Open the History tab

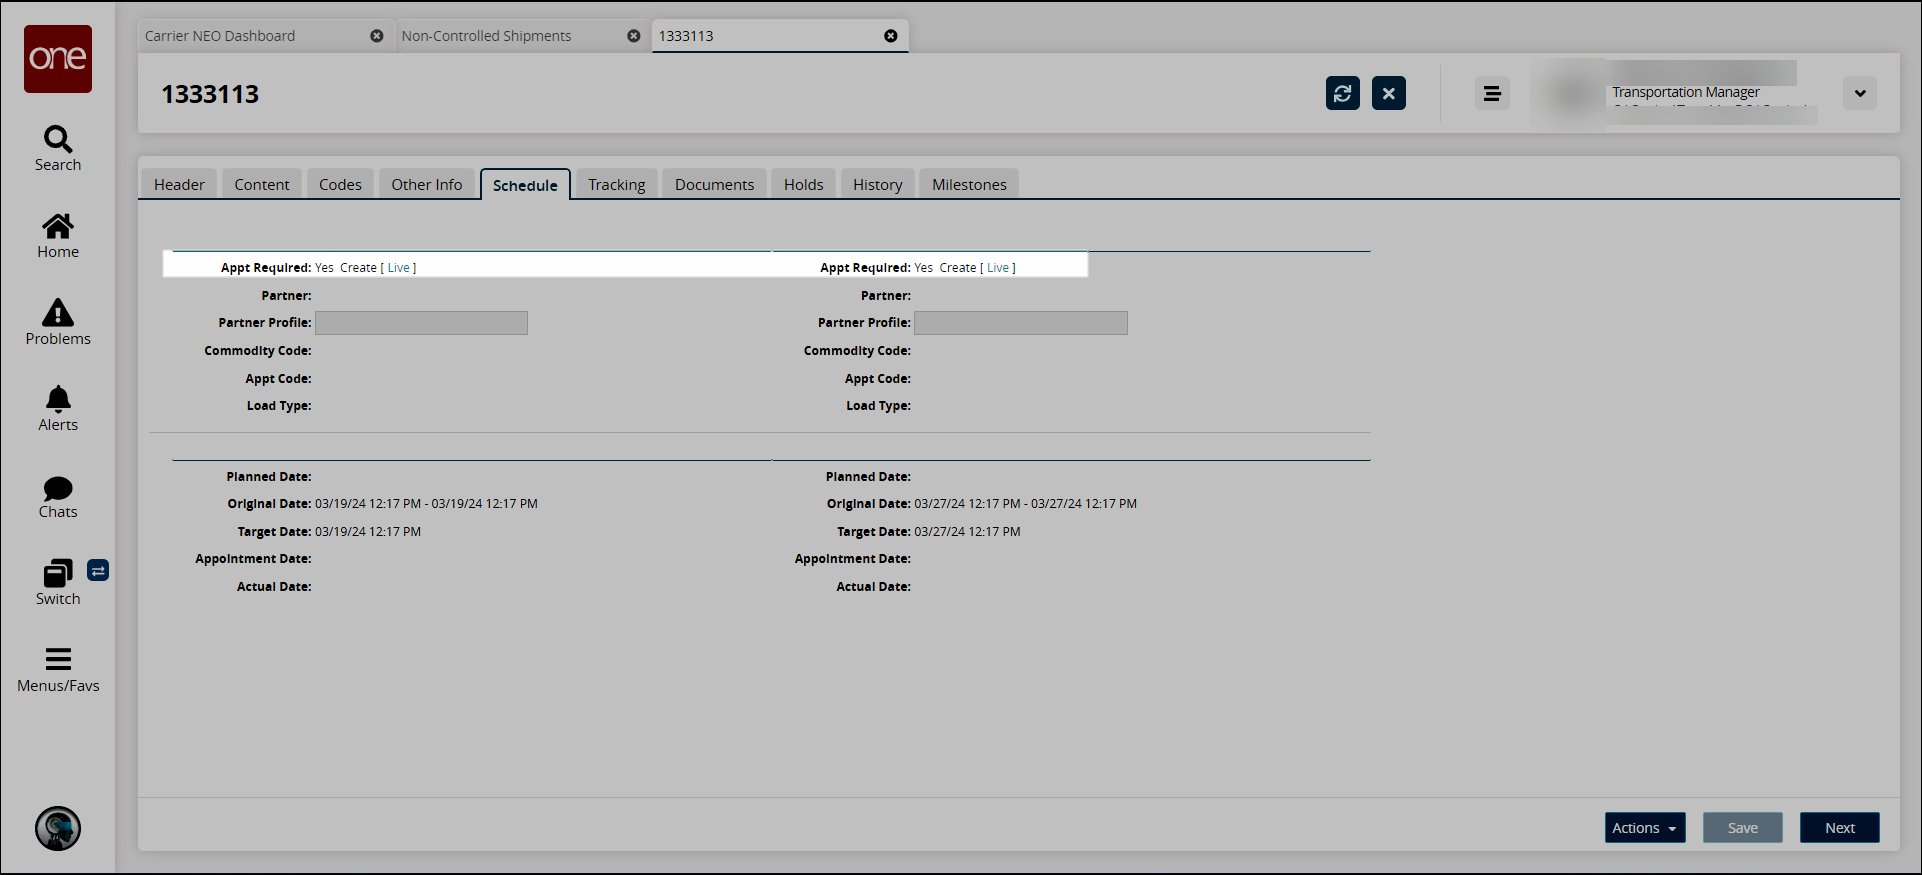click(x=878, y=184)
